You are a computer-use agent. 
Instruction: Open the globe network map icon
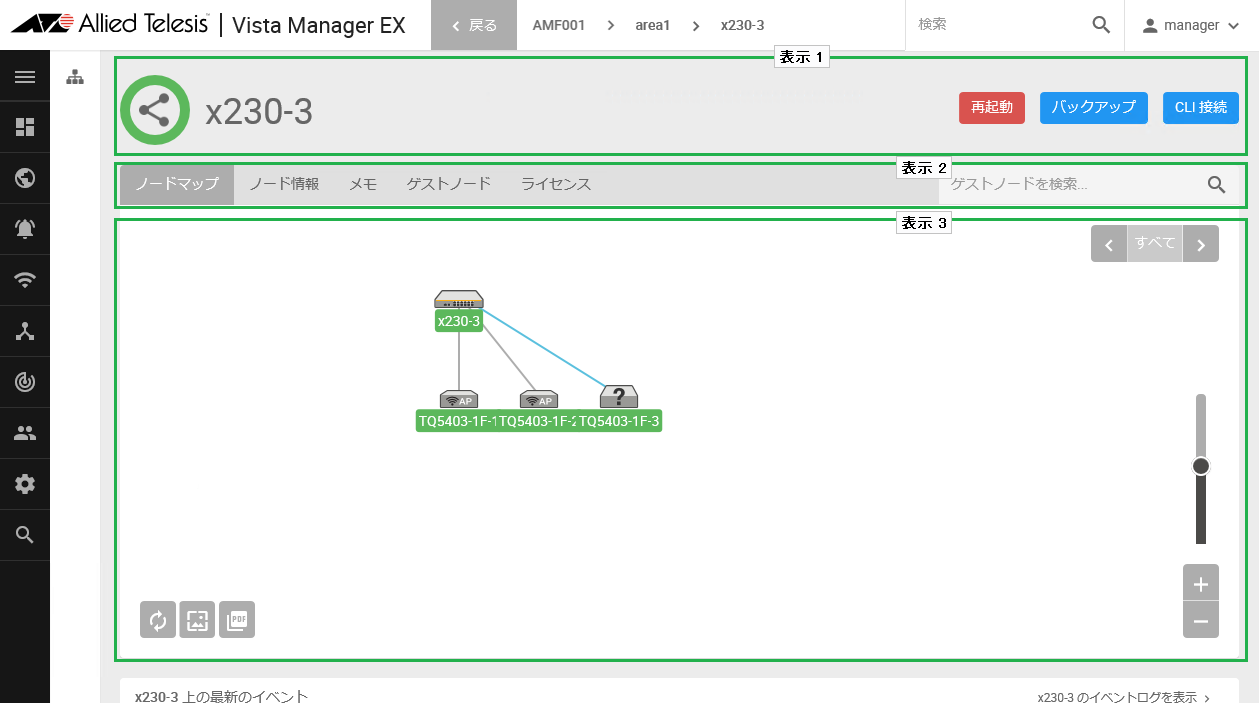pos(25,178)
